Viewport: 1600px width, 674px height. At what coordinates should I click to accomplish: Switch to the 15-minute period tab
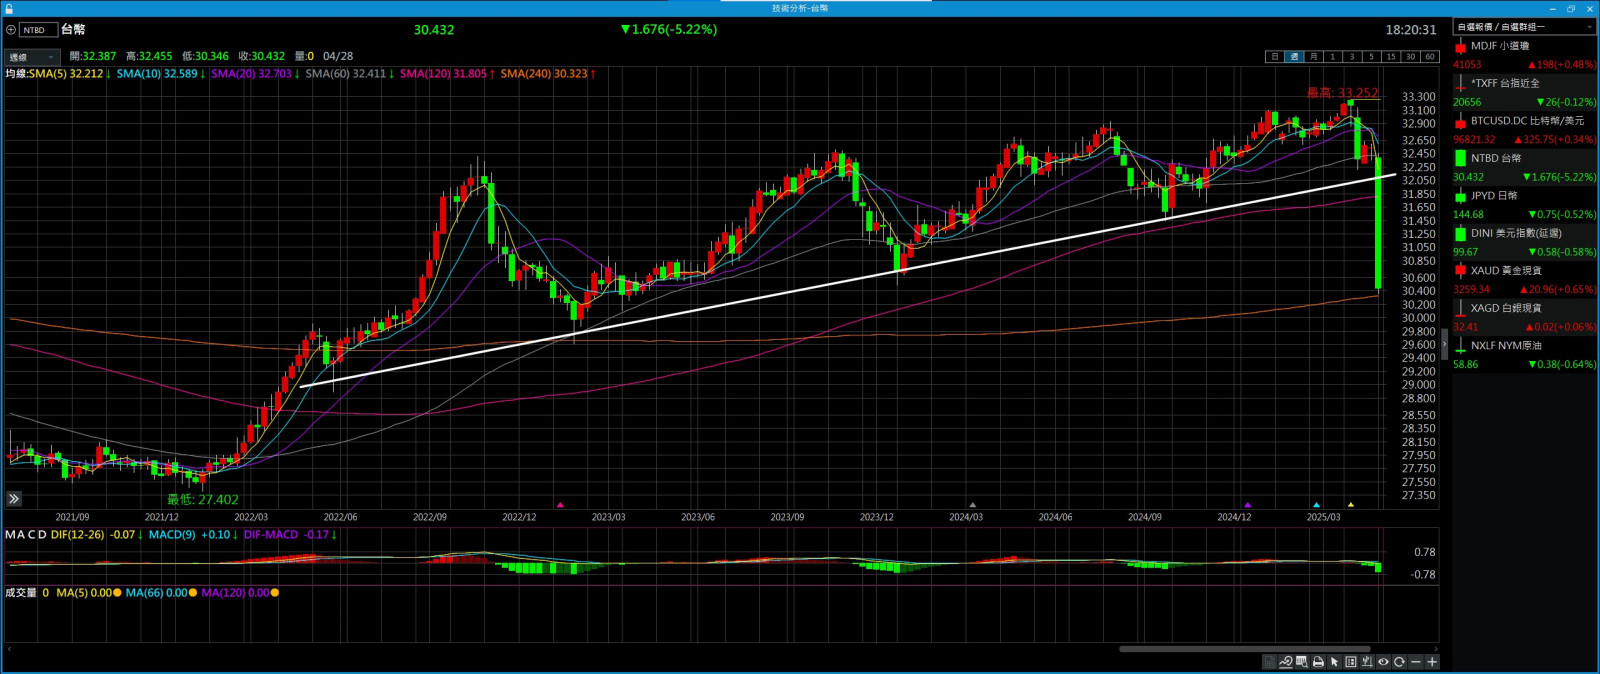click(x=1391, y=57)
